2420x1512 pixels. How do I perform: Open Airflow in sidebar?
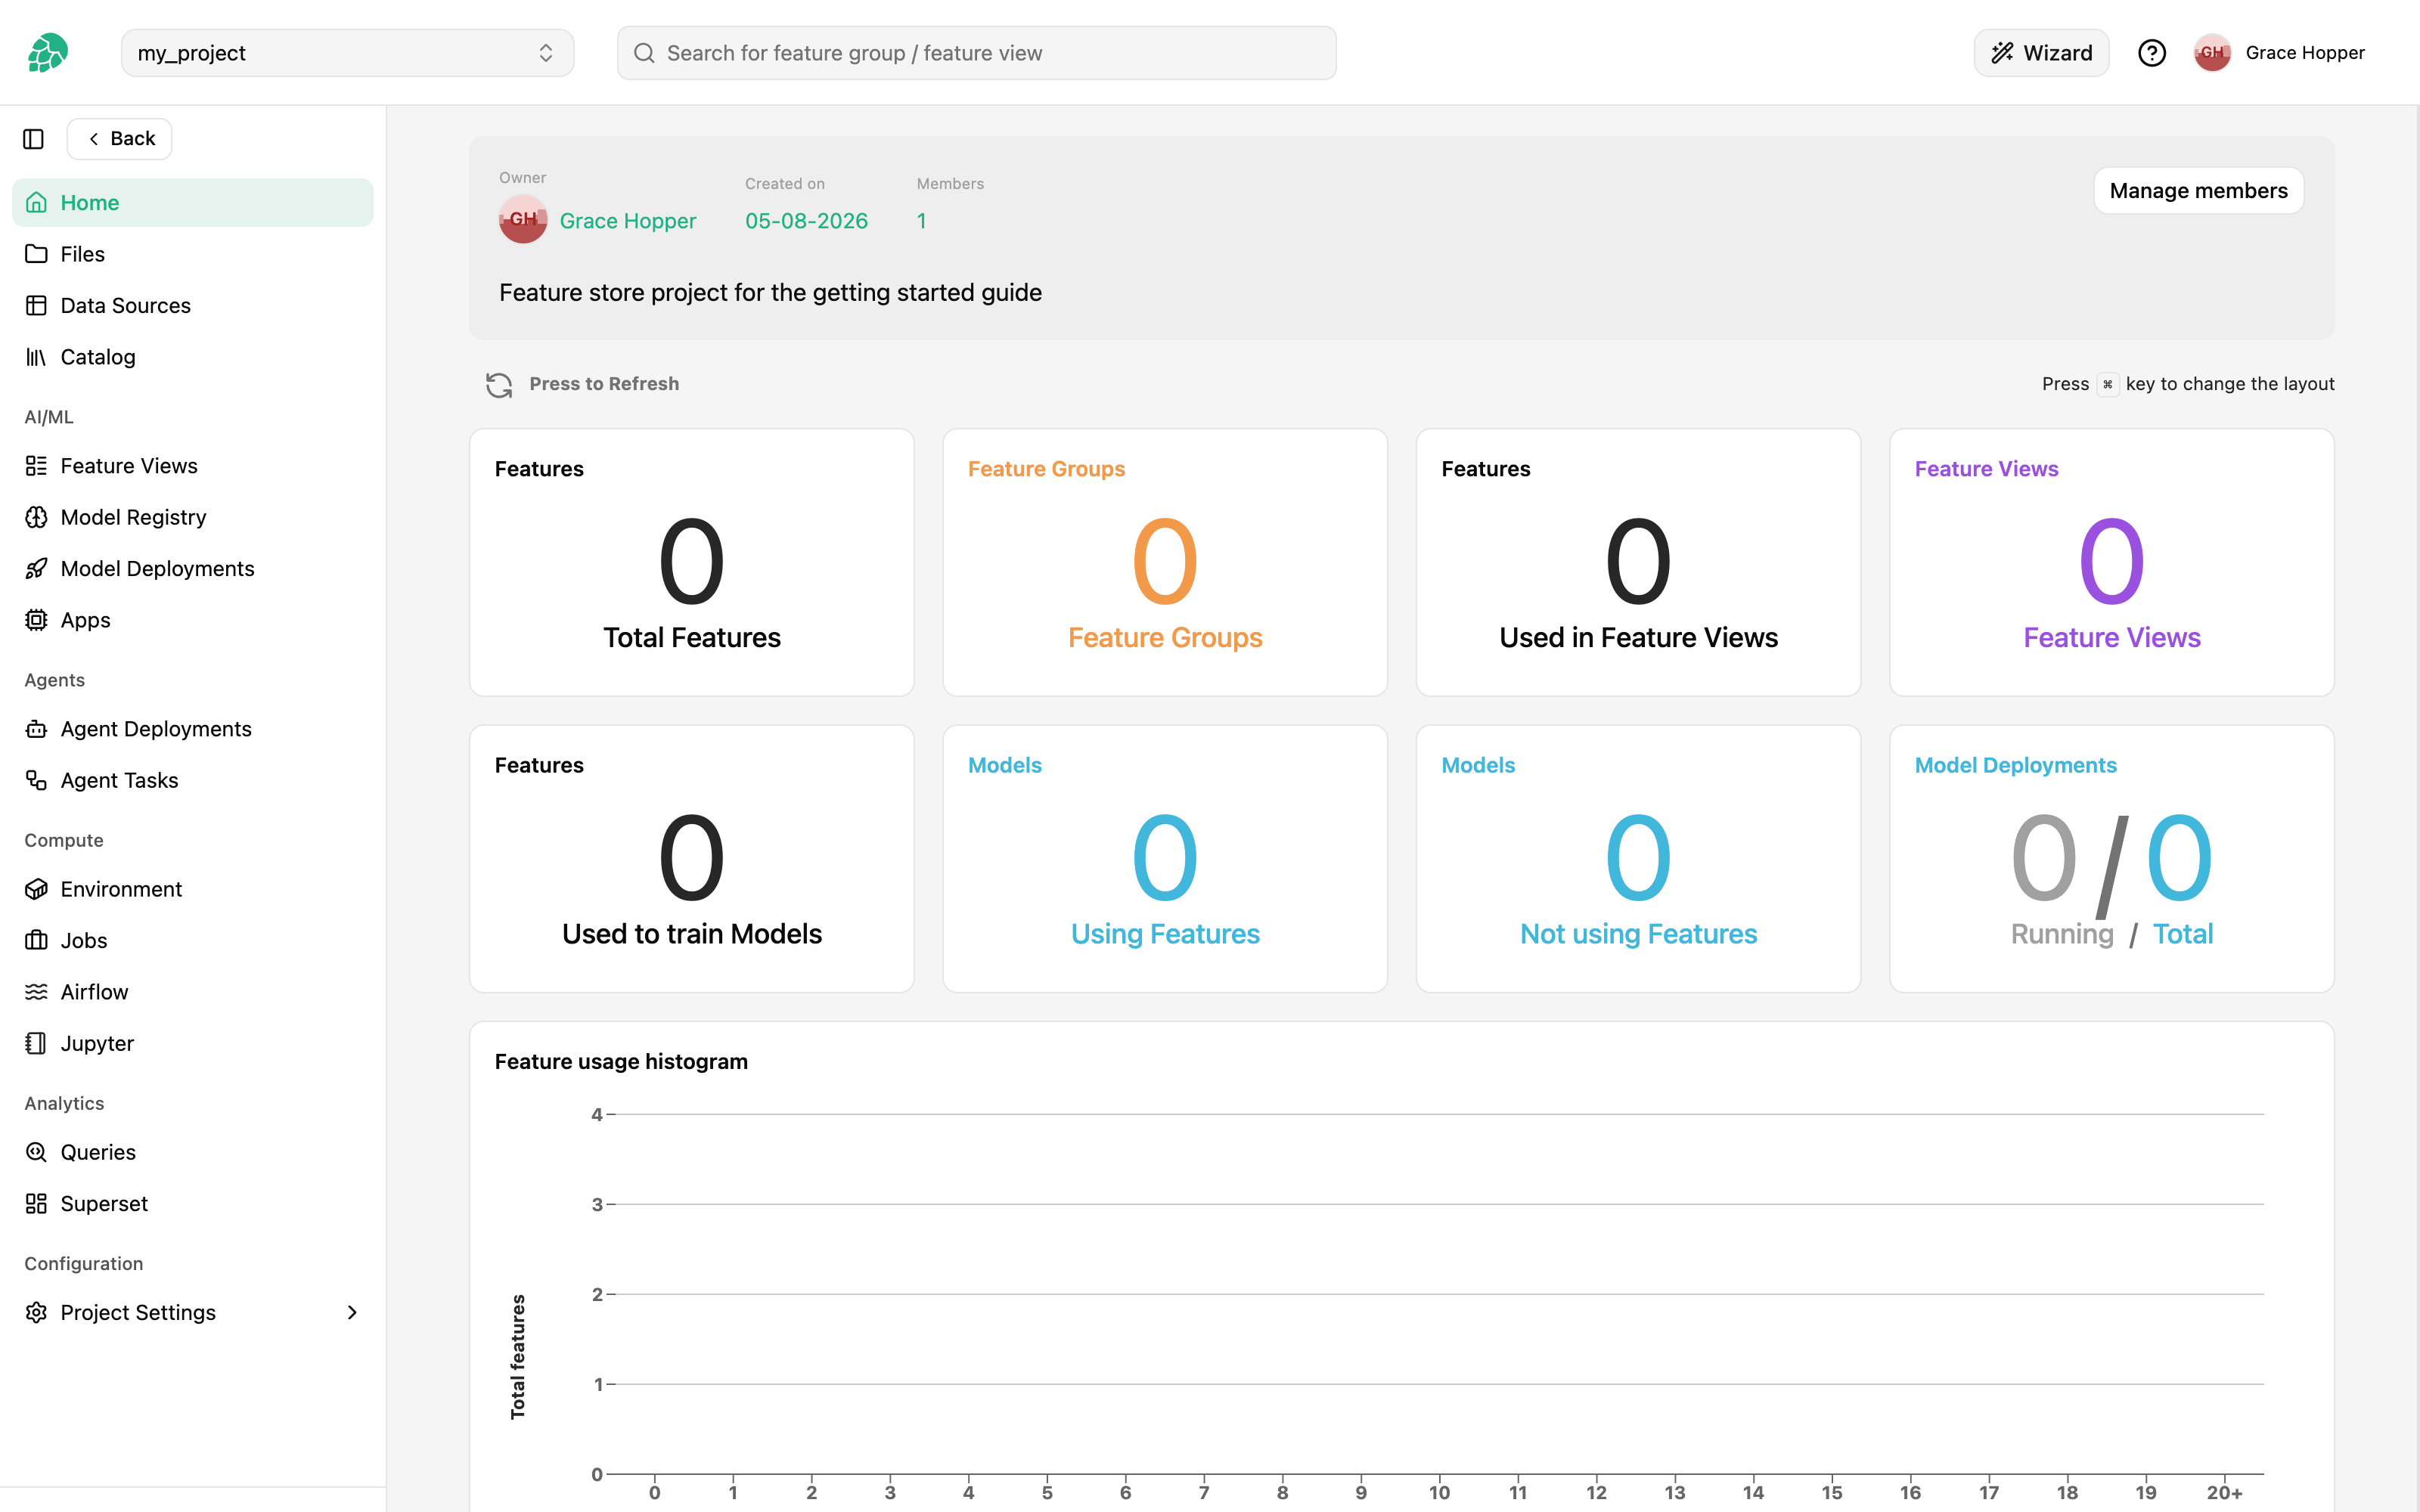(x=192, y=992)
